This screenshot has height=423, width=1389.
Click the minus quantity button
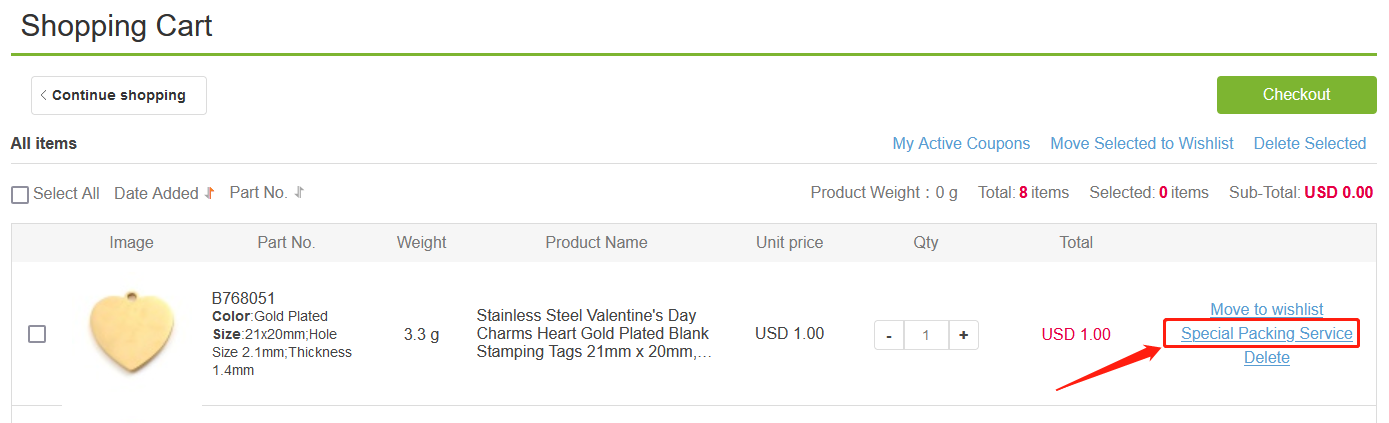click(889, 336)
